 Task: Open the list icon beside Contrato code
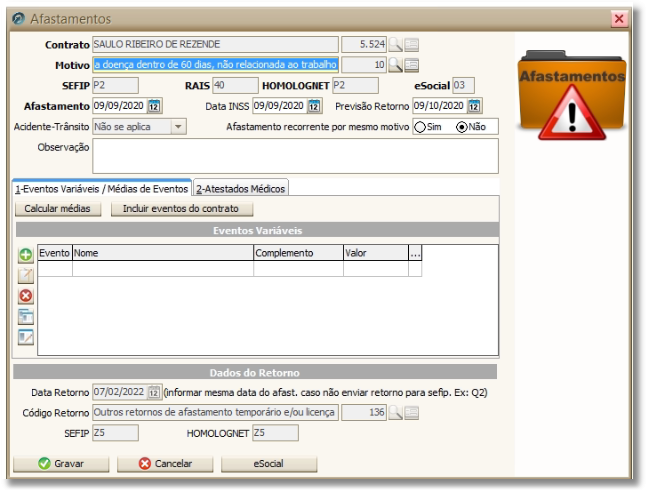pos(411,44)
